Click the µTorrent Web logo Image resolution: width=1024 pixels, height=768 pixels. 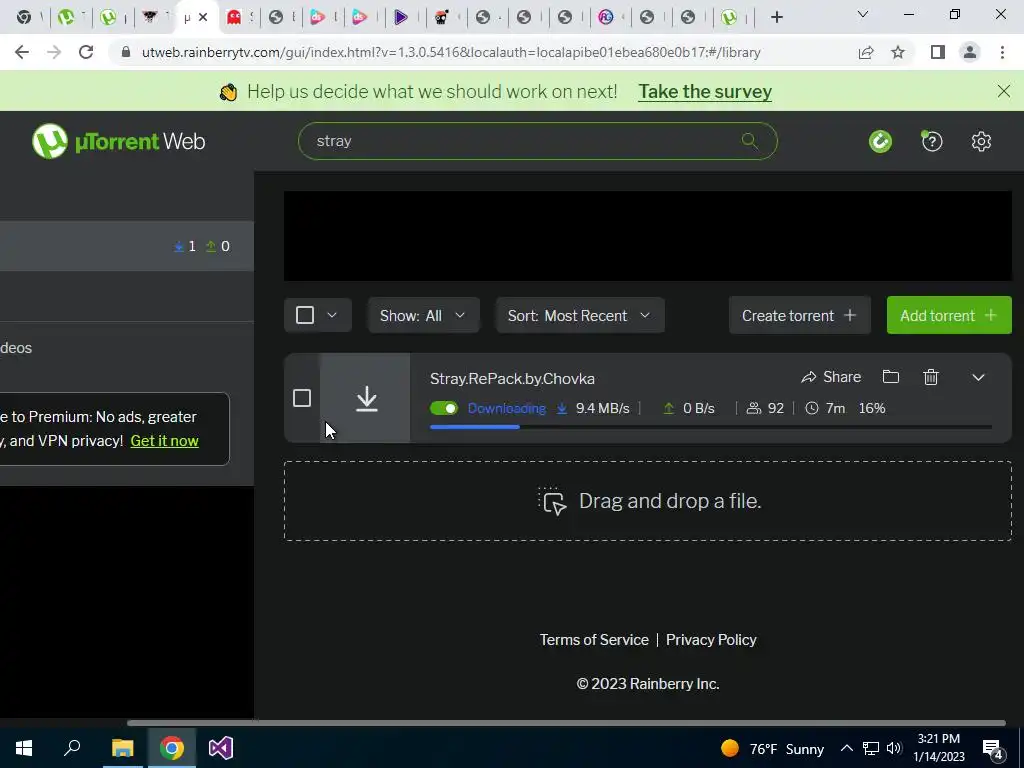tap(119, 141)
